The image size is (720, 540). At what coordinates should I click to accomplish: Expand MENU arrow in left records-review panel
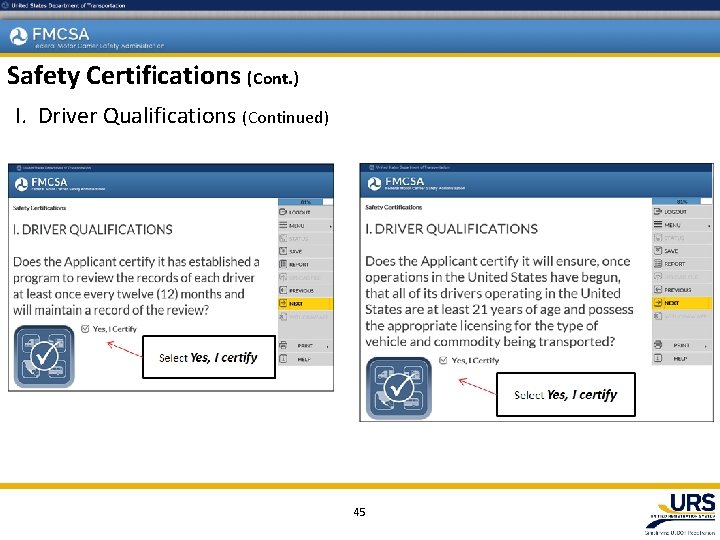pyautogui.click(x=330, y=226)
